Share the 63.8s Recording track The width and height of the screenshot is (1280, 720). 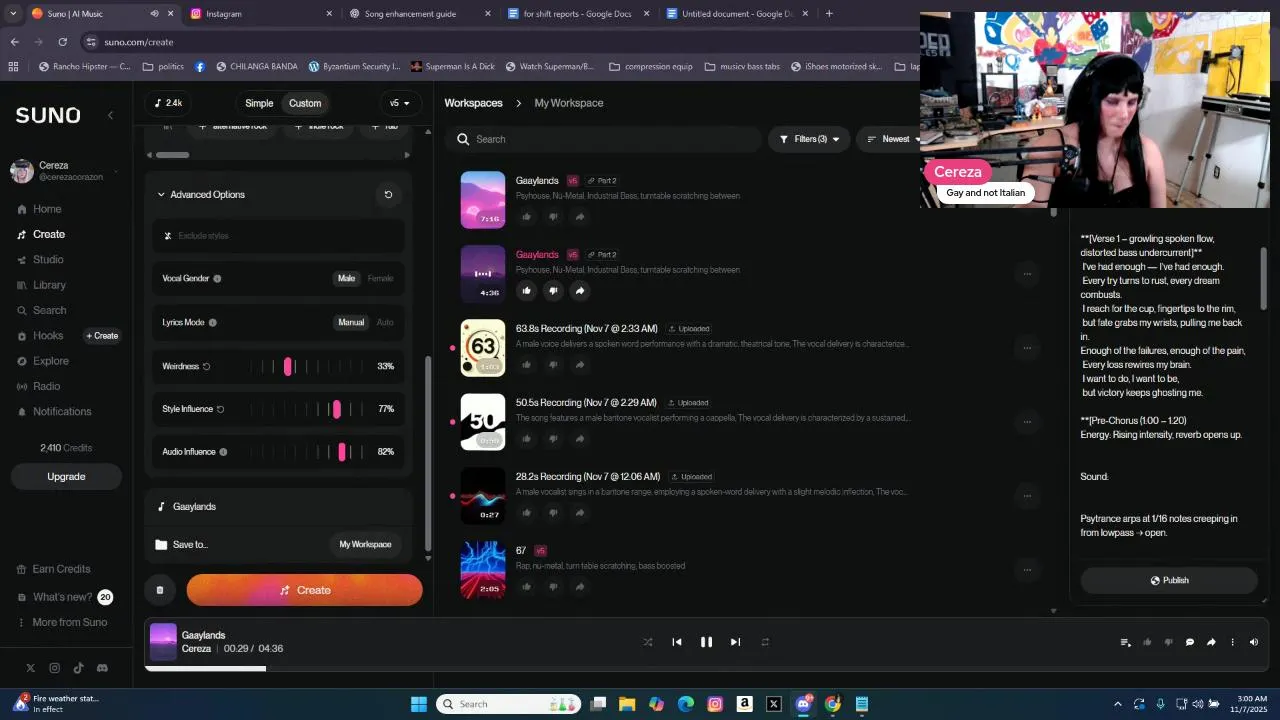click(580, 365)
